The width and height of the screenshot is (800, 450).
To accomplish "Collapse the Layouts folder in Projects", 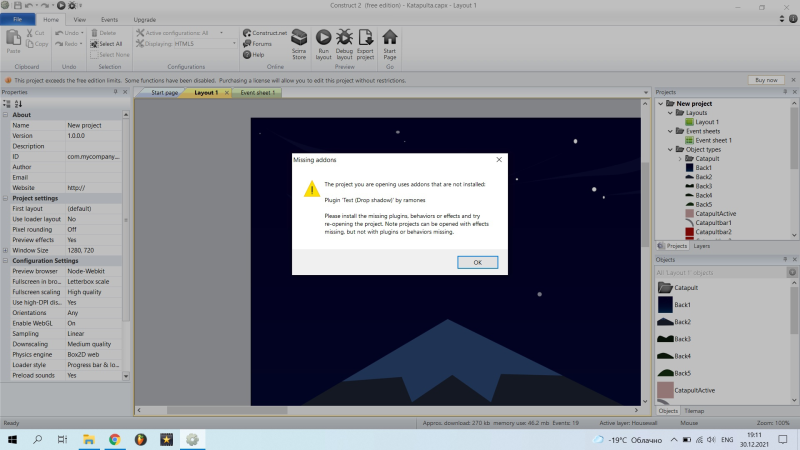I will (670, 113).
